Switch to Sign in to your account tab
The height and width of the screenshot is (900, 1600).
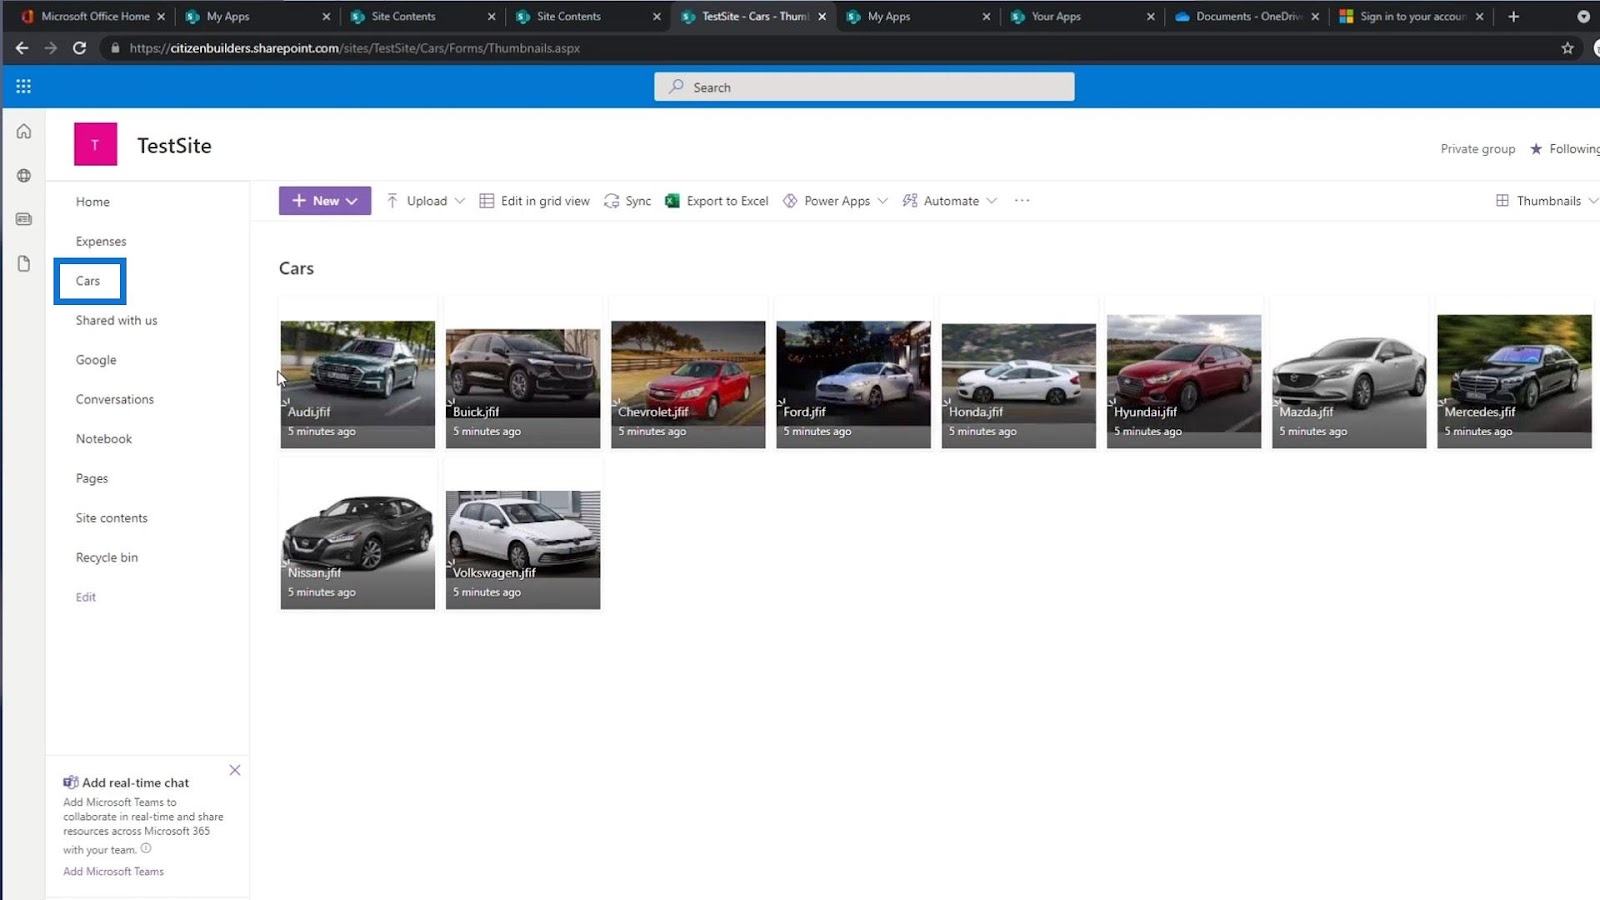click(1412, 17)
